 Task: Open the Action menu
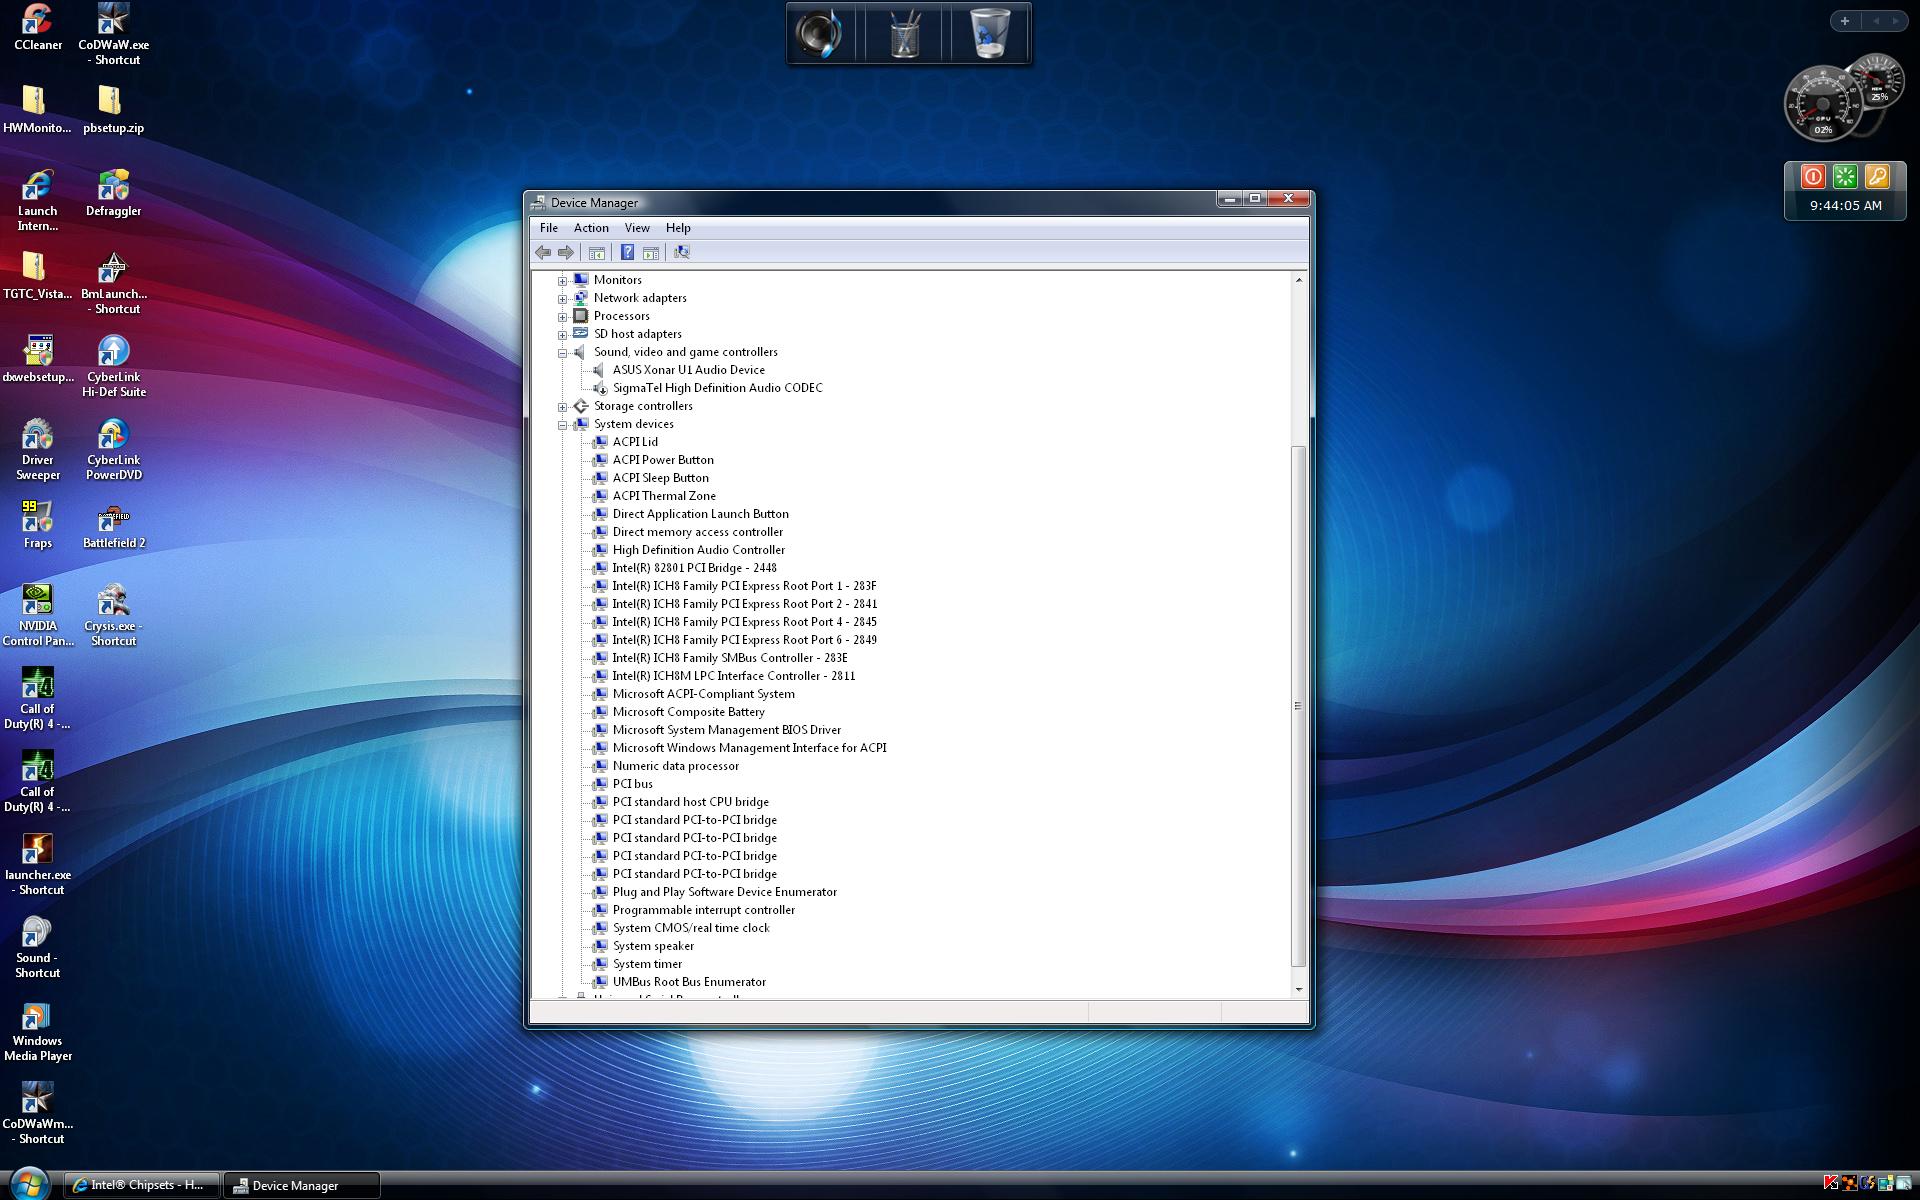591,228
